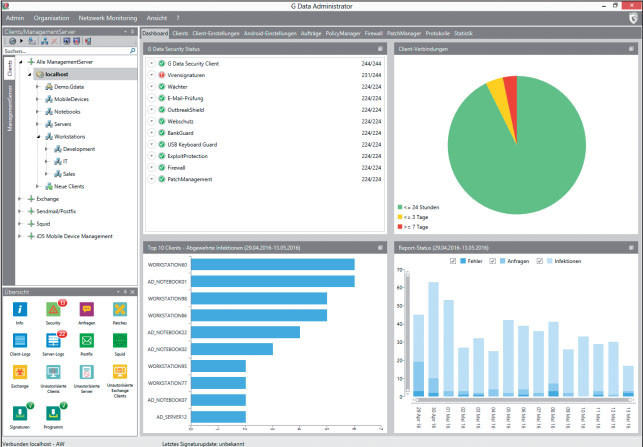The image size is (643, 447).
Task: Open the Organisation menu
Action: tap(51, 18)
